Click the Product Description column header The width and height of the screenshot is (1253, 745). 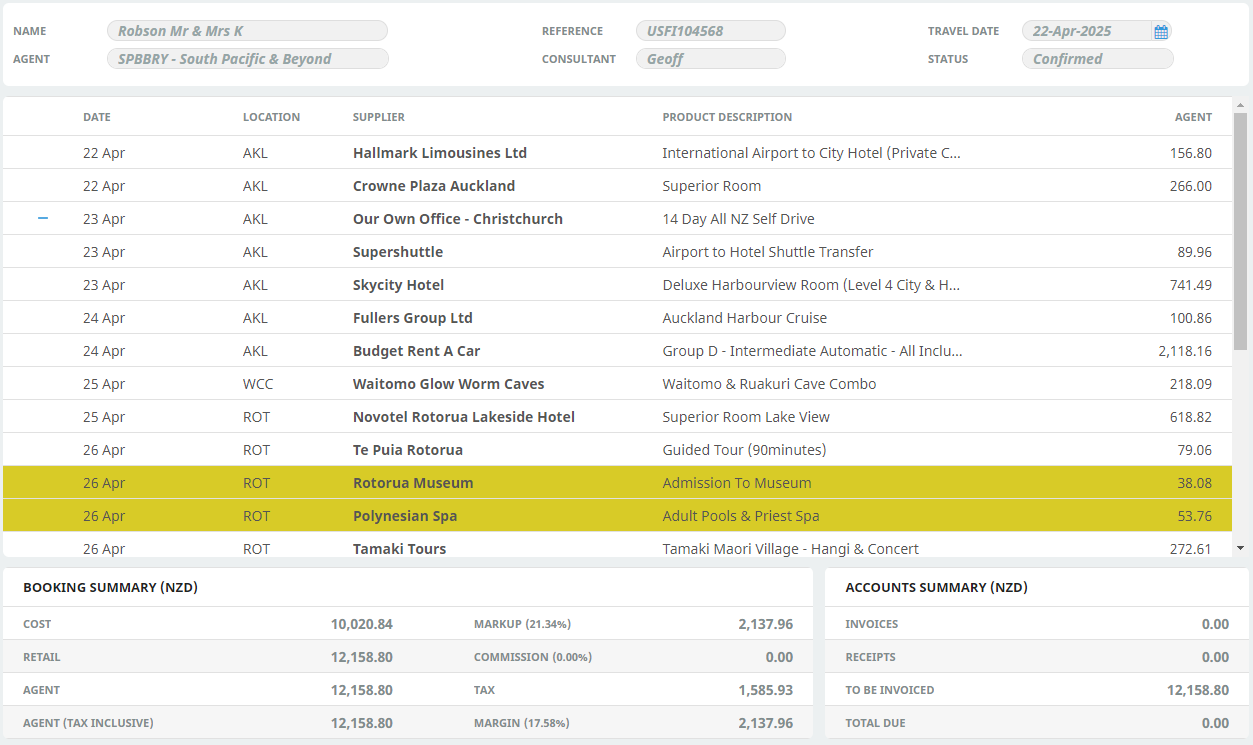727,117
